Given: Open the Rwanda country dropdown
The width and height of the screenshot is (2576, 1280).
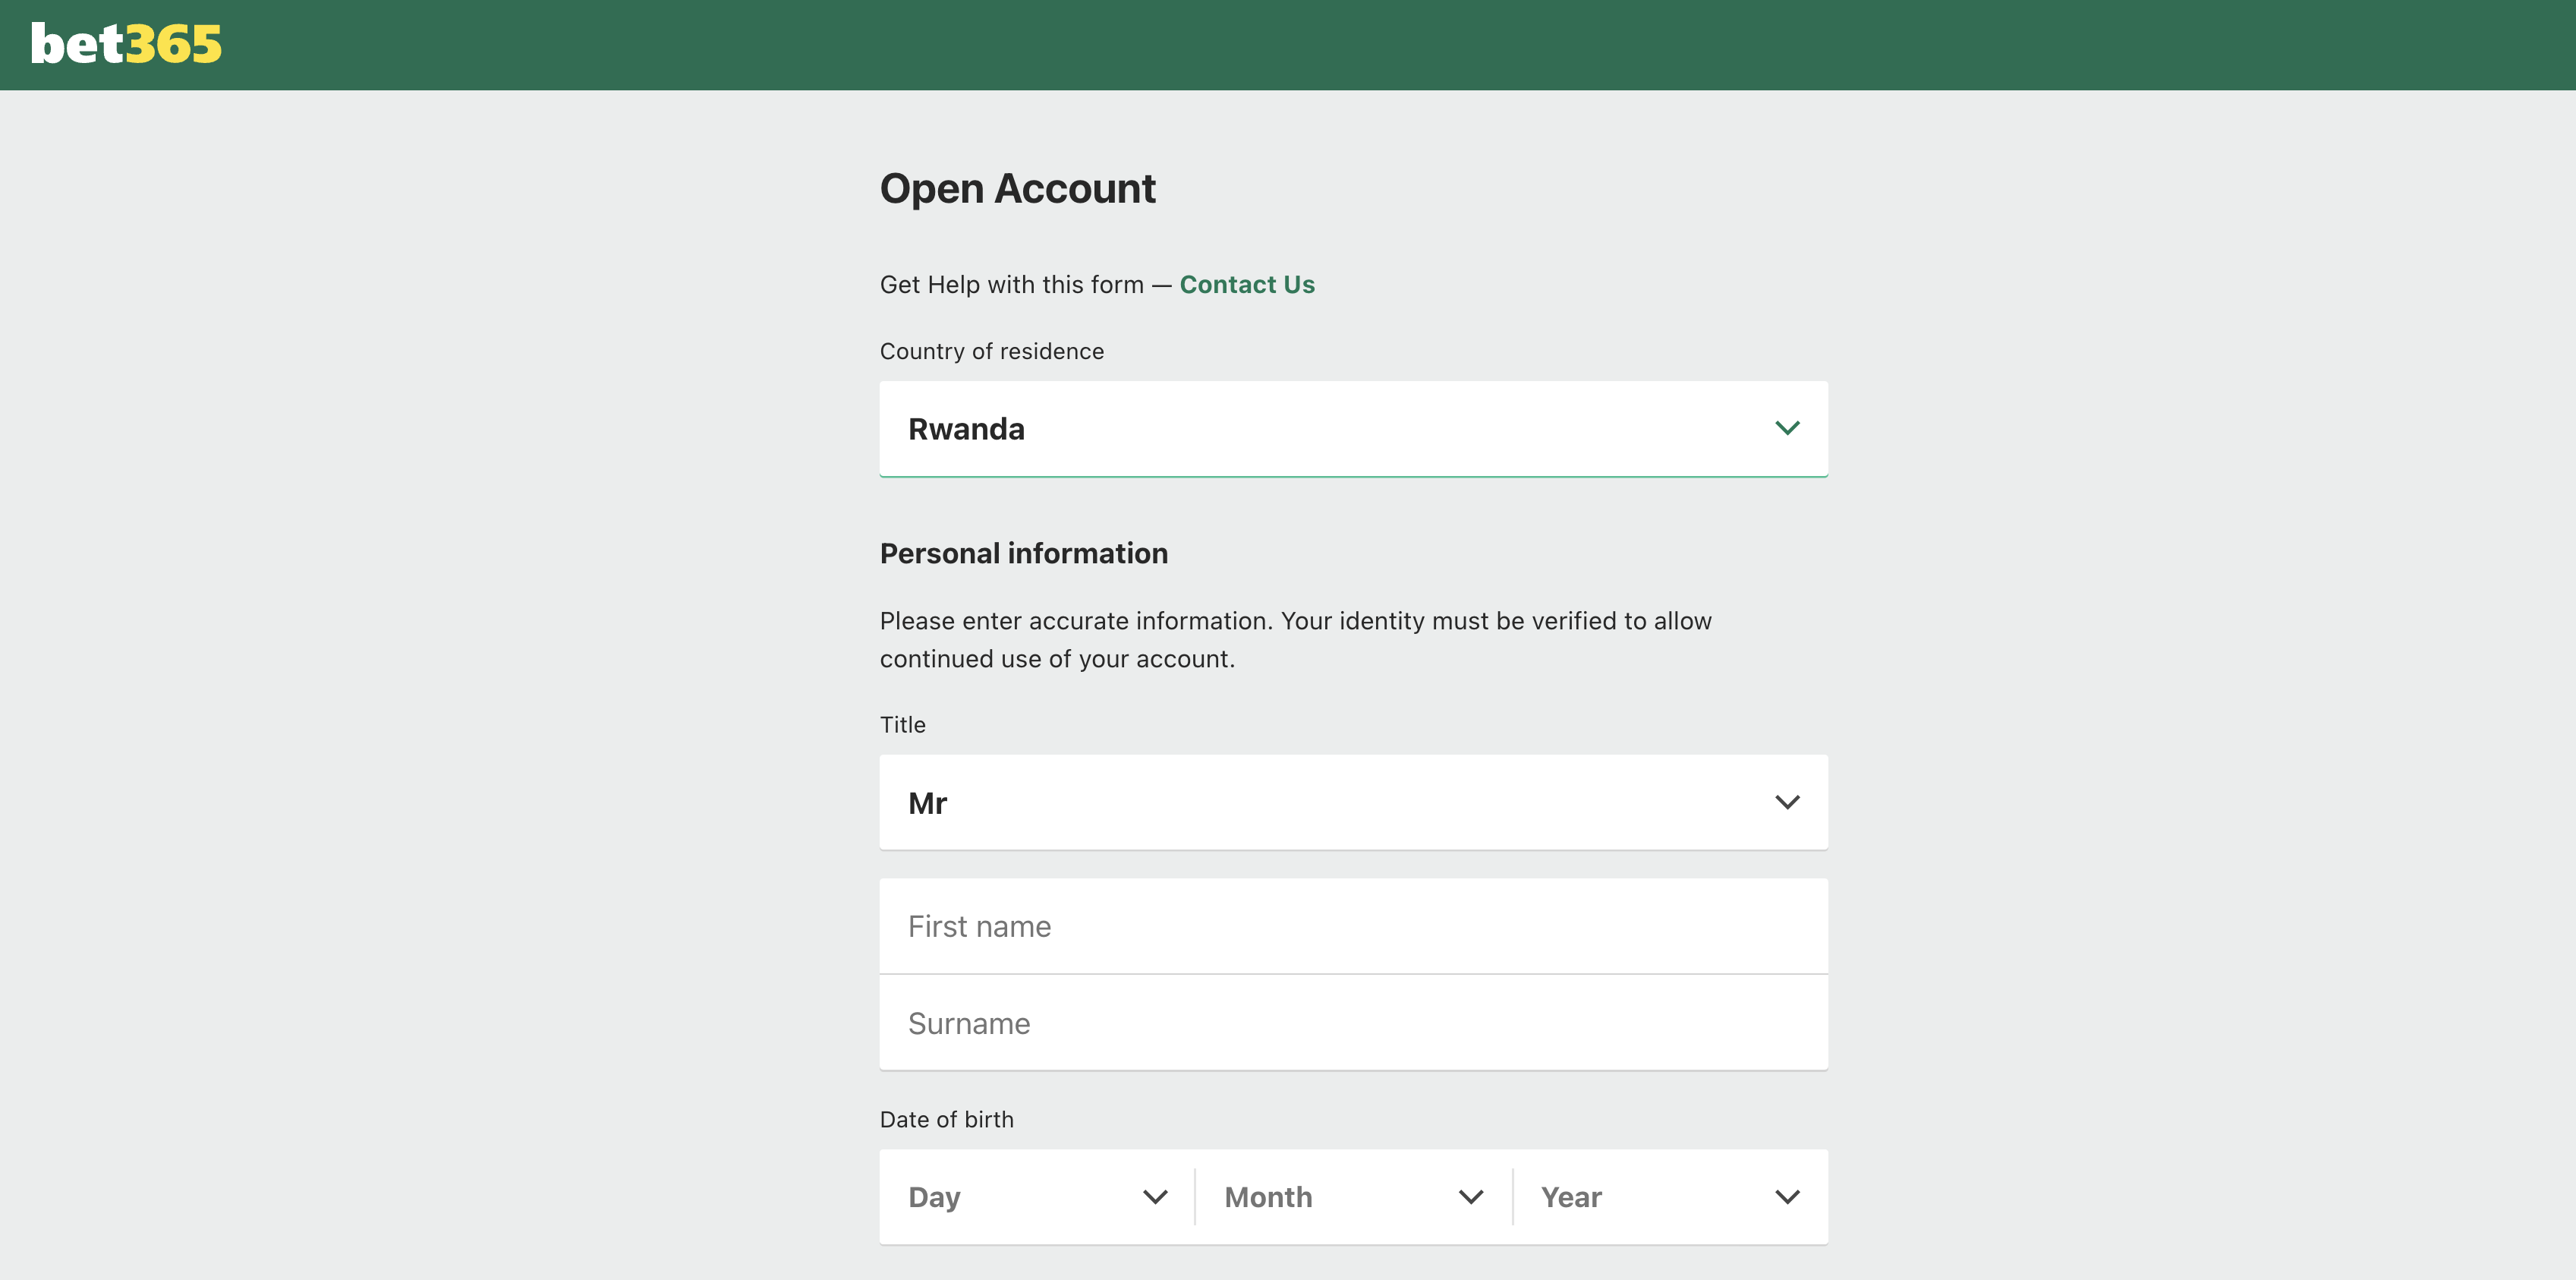Looking at the screenshot, I should (1352, 429).
